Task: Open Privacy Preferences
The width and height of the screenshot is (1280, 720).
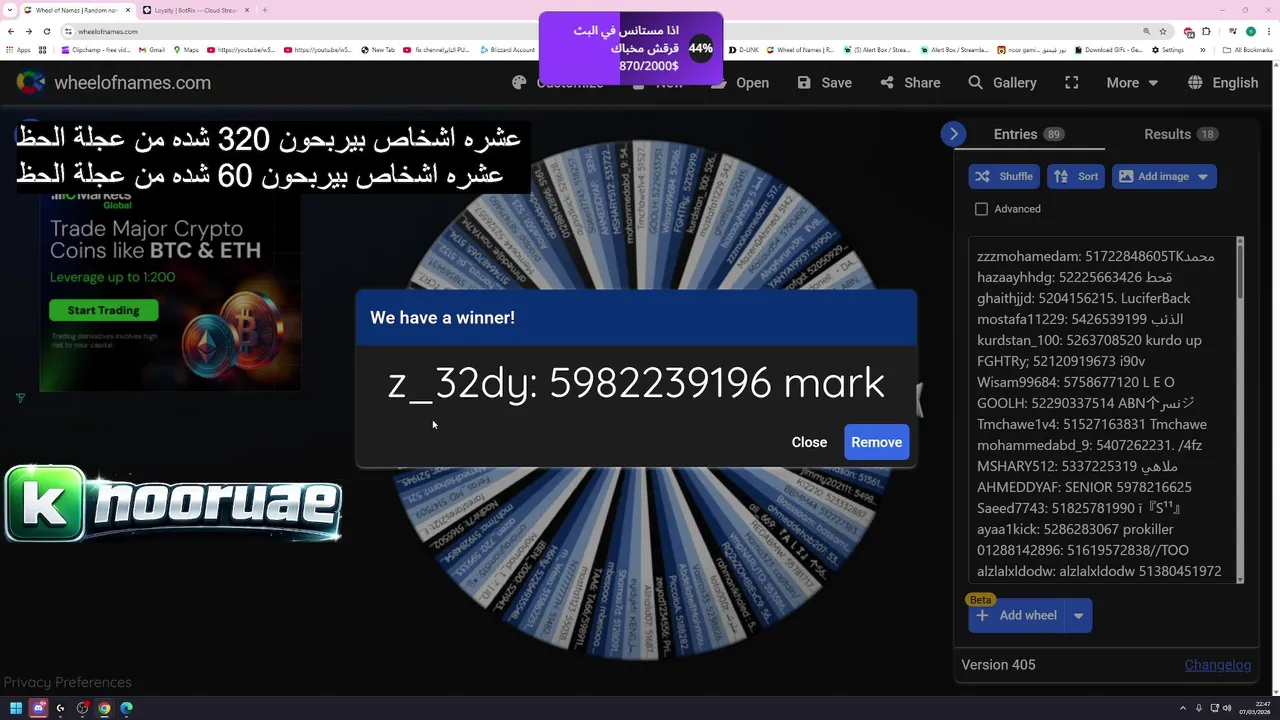Action: 67,682
